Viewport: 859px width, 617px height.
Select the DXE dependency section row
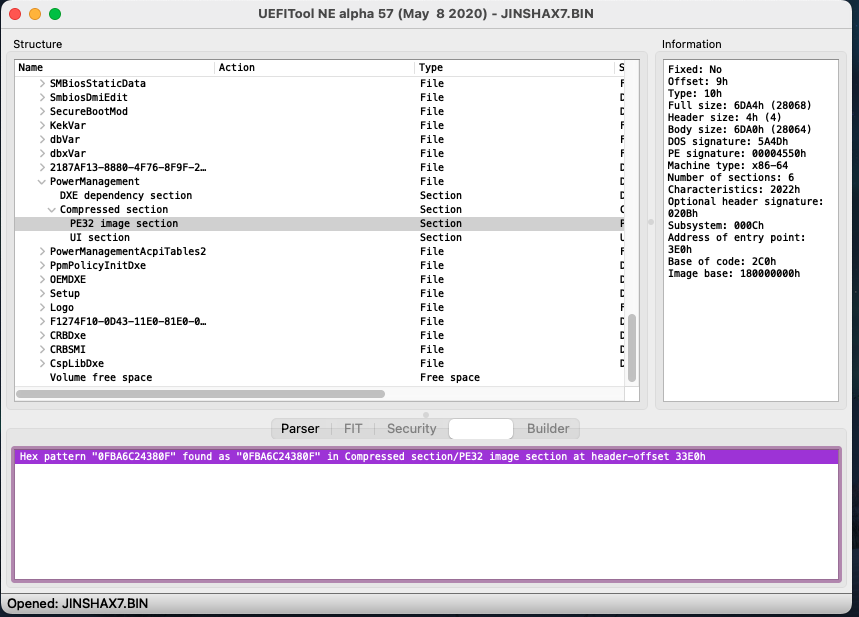pyautogui.click(x=319, y=196)
